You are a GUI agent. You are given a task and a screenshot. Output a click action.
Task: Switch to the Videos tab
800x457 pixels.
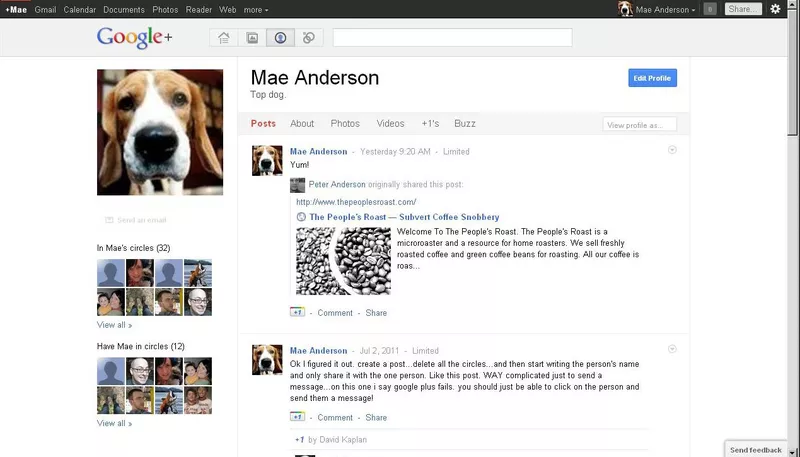tap(390, 123)
